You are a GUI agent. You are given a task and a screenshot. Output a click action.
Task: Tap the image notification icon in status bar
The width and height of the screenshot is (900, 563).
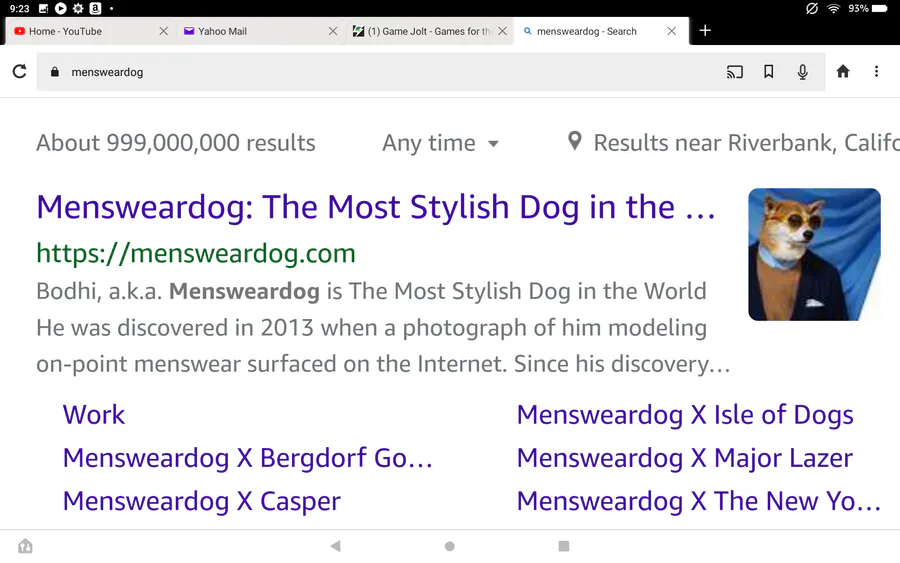pos(43,9)
